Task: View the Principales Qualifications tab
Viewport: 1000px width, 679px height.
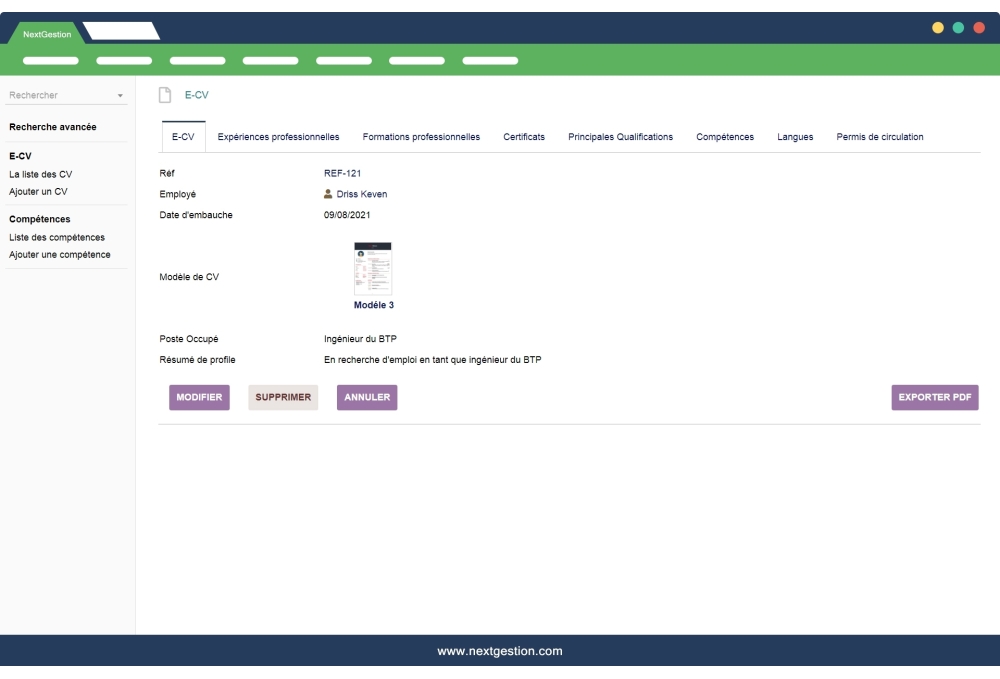Action: click(x=620, y=137)
